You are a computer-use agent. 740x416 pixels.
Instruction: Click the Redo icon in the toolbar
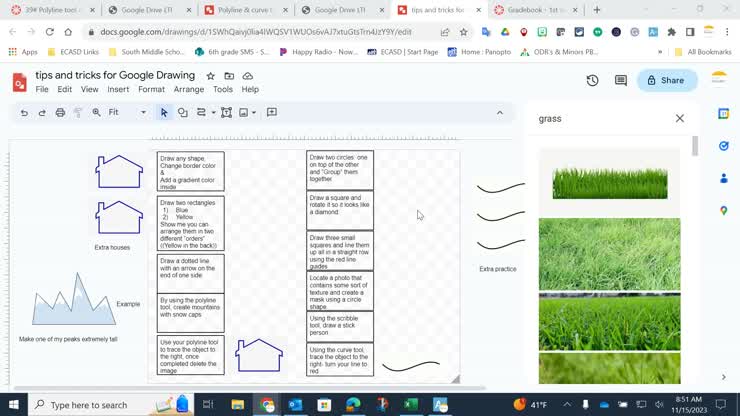(42, 112)
